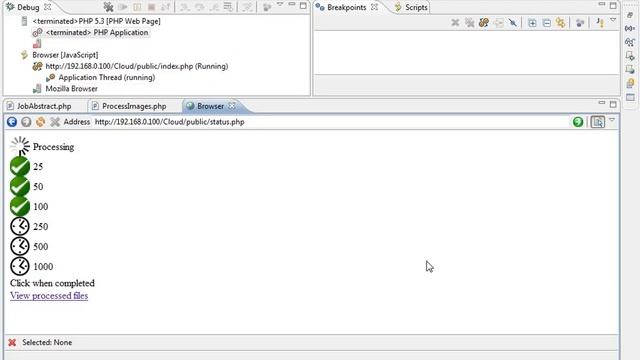This screenshot has height=360, width=640.
Task: Switch to the Breakpoints tab
Action: 347,7
